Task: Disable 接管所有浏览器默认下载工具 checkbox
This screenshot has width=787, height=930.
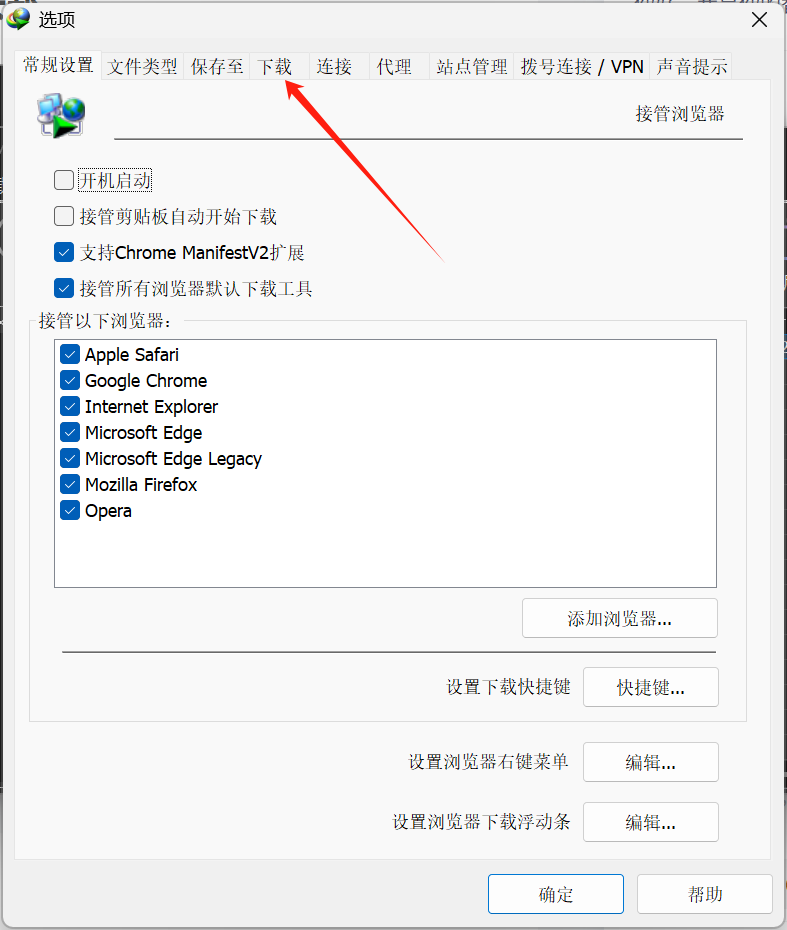Action: [63, 288]
